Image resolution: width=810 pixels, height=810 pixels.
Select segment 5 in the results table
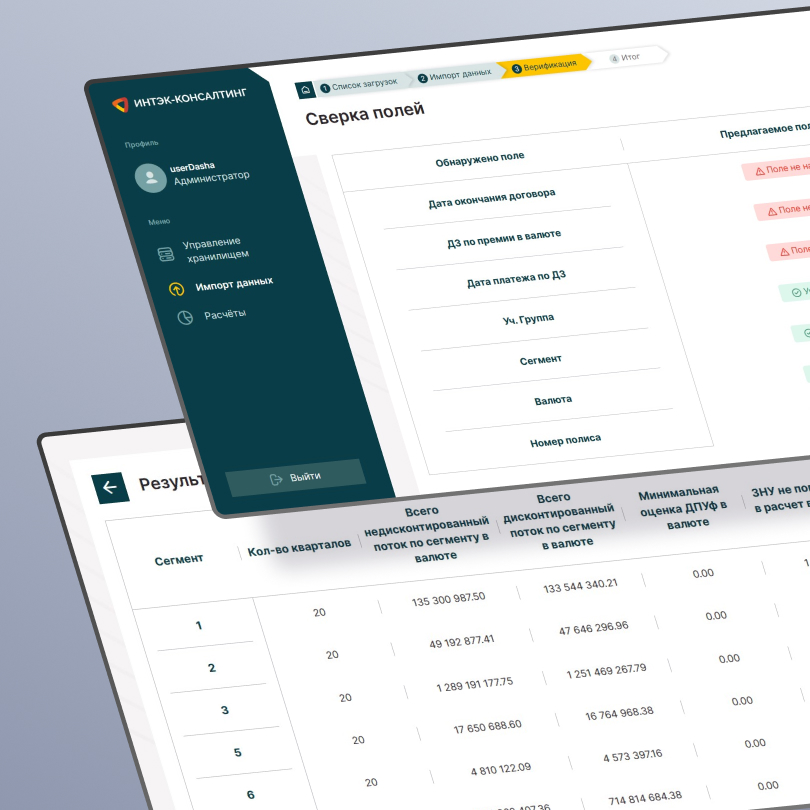click(238, 753)
